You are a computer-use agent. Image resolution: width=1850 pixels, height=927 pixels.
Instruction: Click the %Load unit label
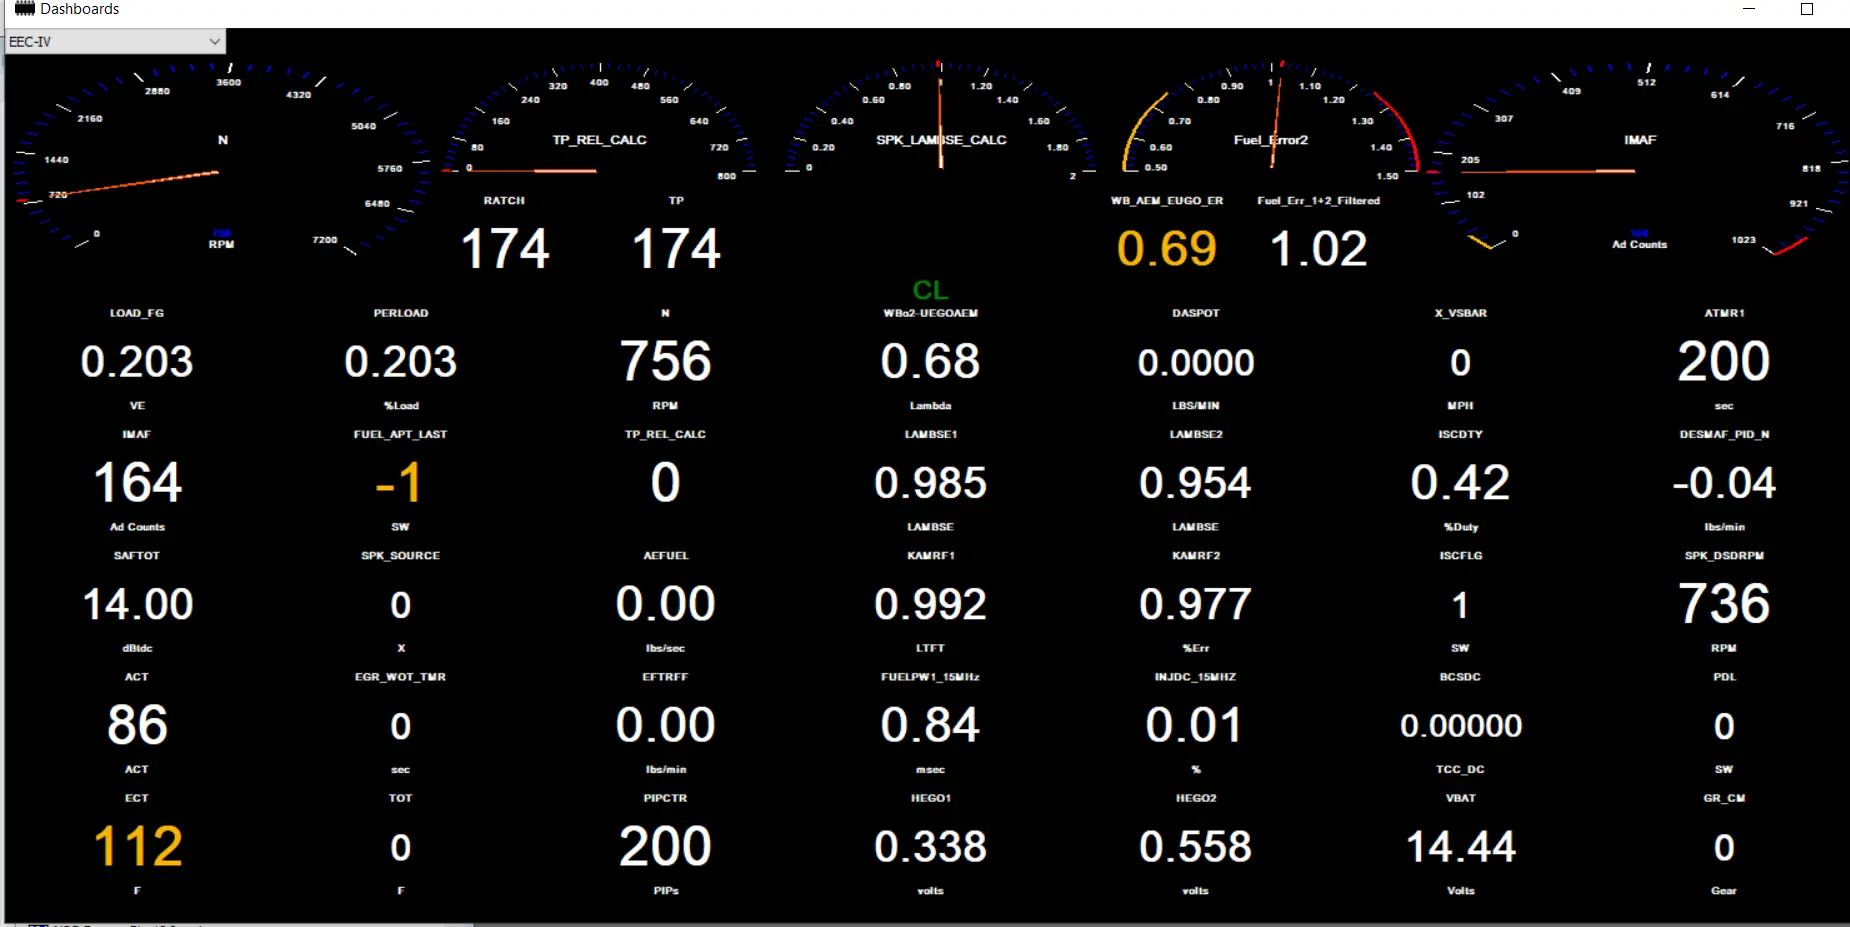[x=401, y=406]
